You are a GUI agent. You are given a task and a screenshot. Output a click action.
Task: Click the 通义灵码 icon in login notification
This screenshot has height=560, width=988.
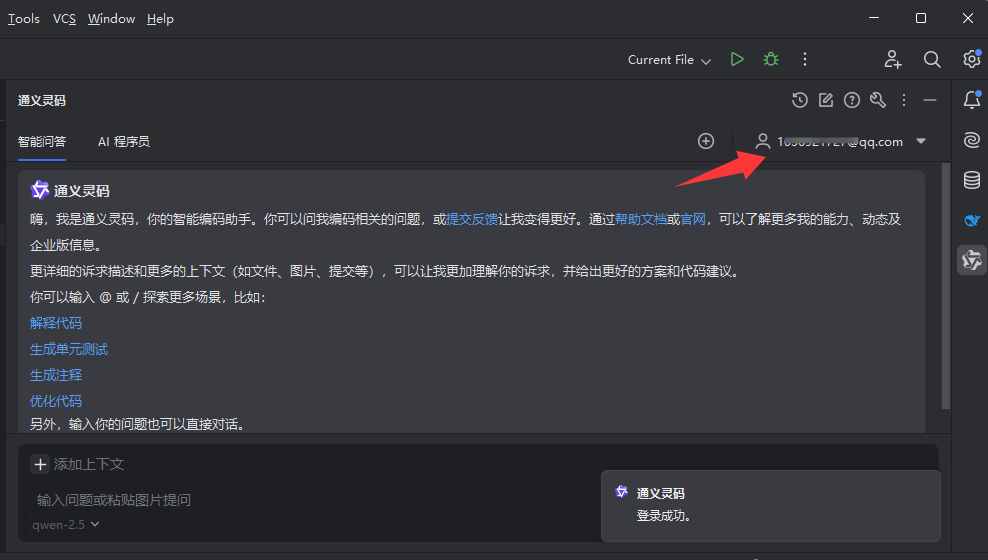621,492
